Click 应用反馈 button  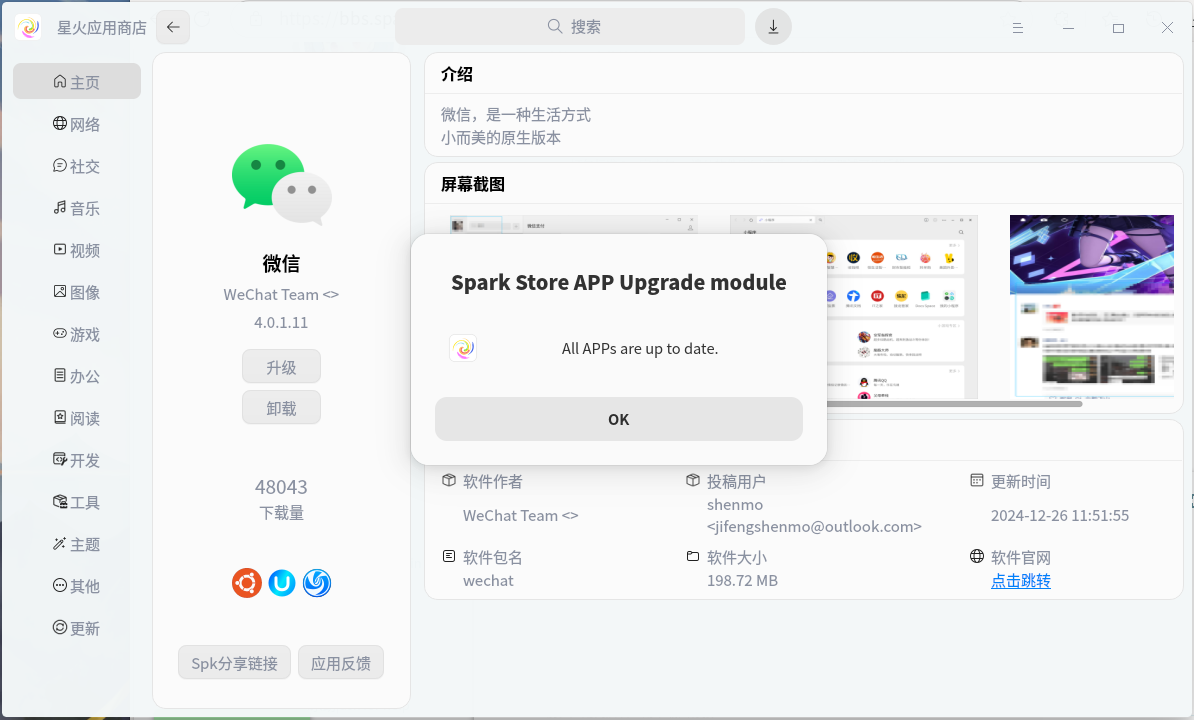pos(340,663)
